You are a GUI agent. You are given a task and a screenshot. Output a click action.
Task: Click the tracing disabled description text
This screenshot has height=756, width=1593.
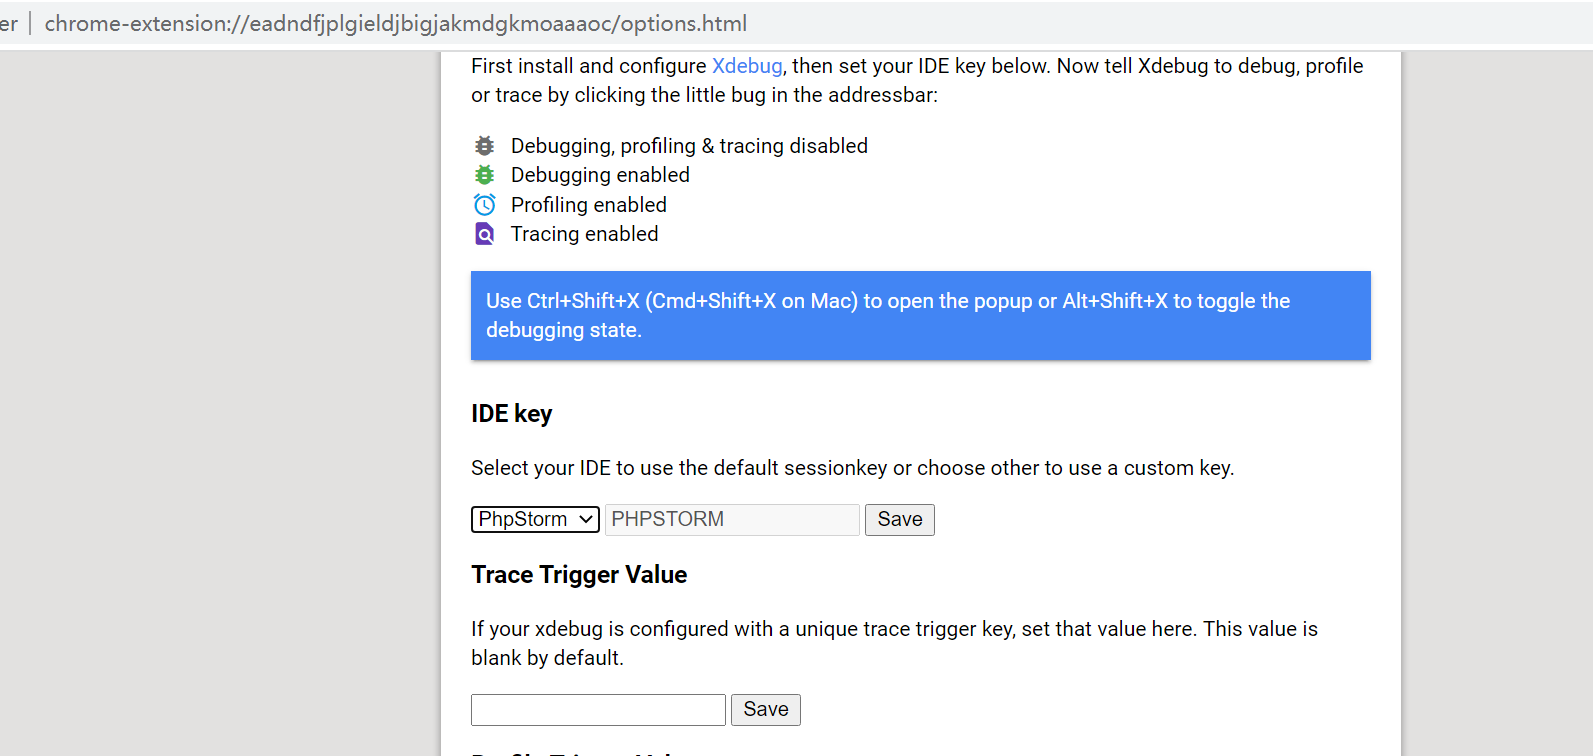tap(689, 146)
